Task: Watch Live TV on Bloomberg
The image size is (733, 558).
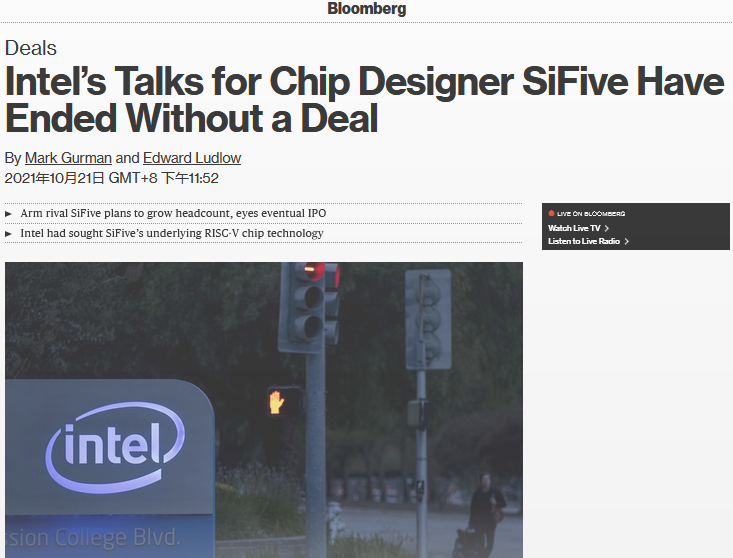Action: 574,228
